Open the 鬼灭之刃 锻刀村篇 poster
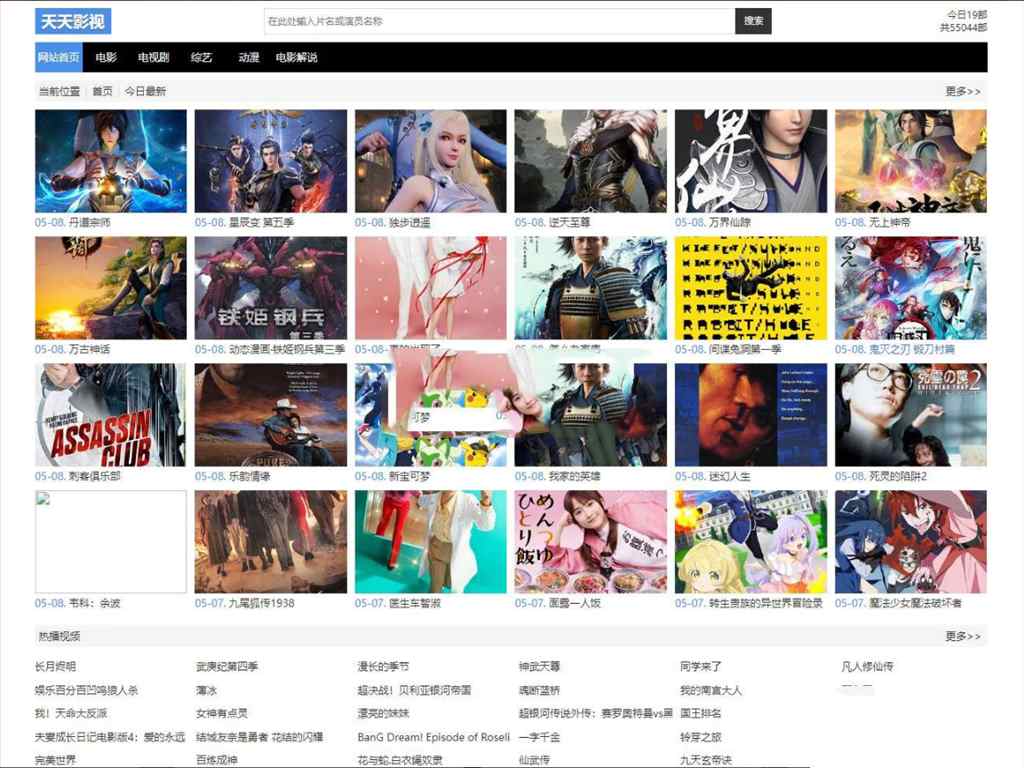Viewport: 1024px width, 768px height. [910, 288]
